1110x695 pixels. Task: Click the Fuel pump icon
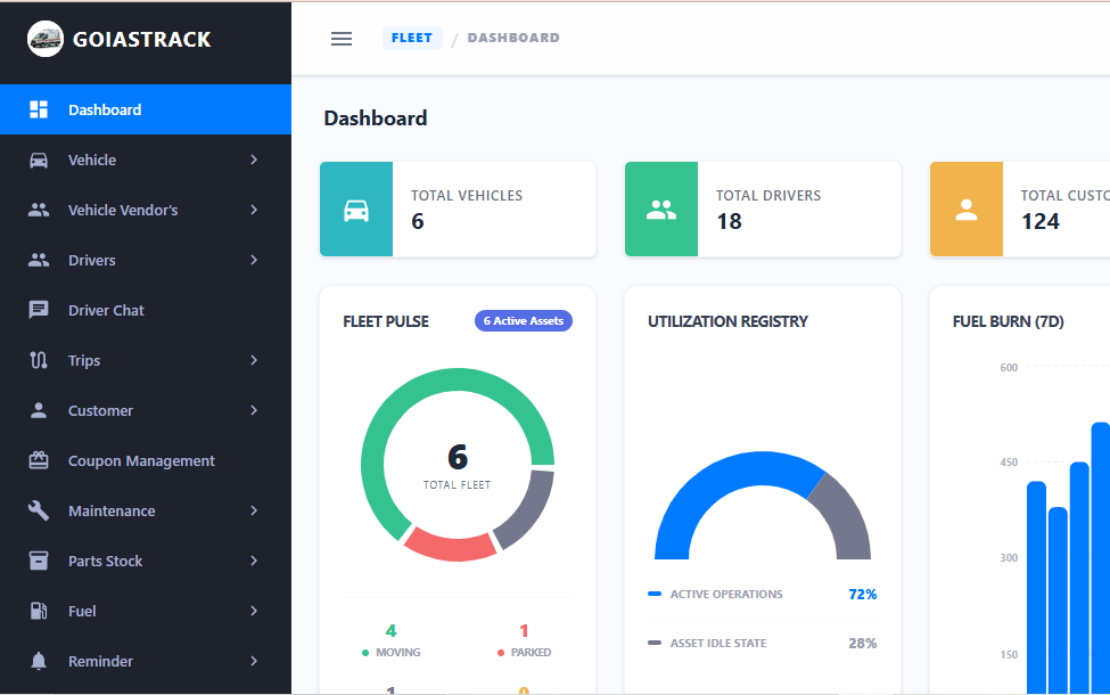[38, 611]
